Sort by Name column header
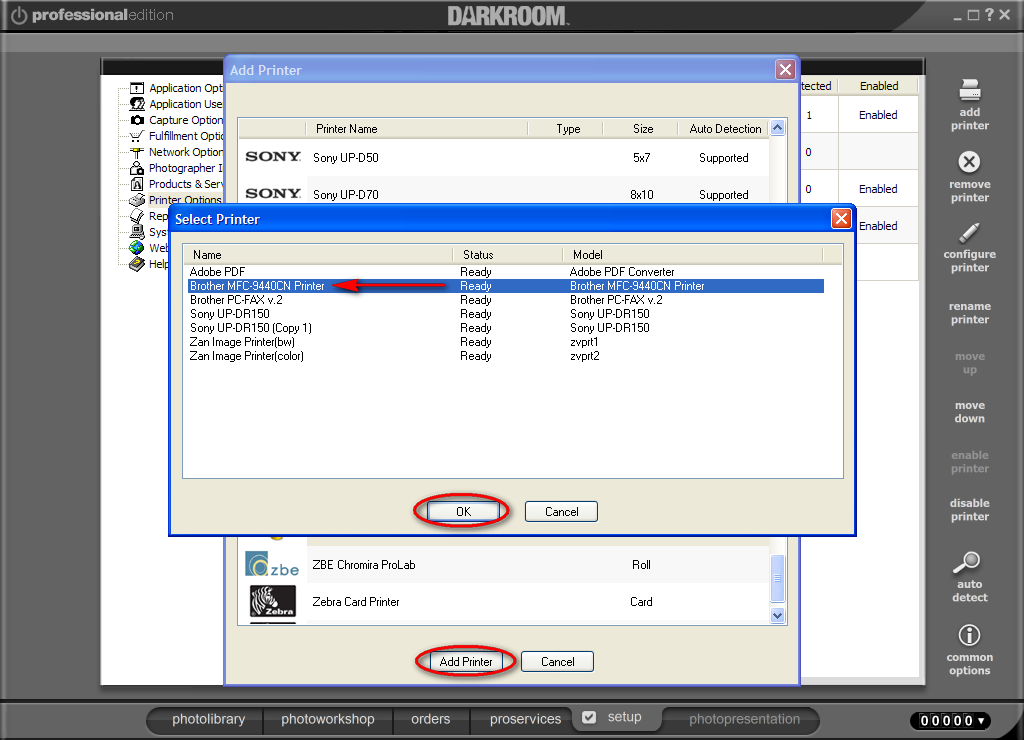 tap(318, 255)
